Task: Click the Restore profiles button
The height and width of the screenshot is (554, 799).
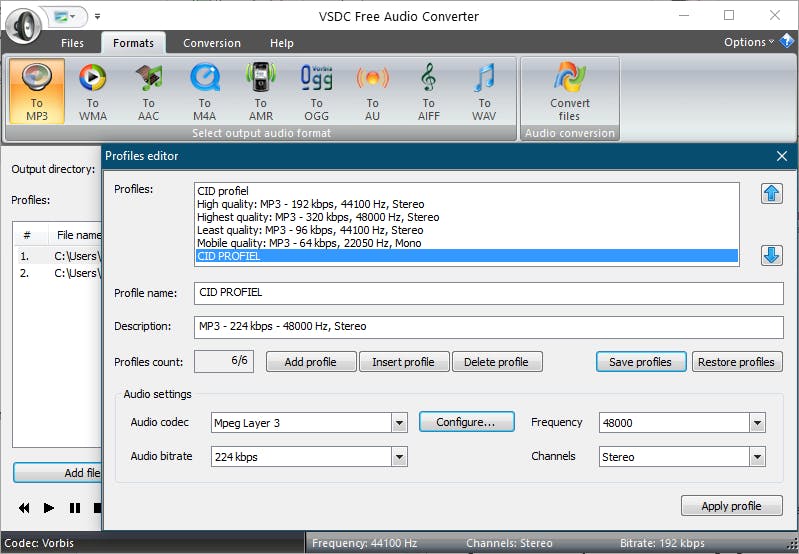Action: pyautogui.click(x=736, y=362)
